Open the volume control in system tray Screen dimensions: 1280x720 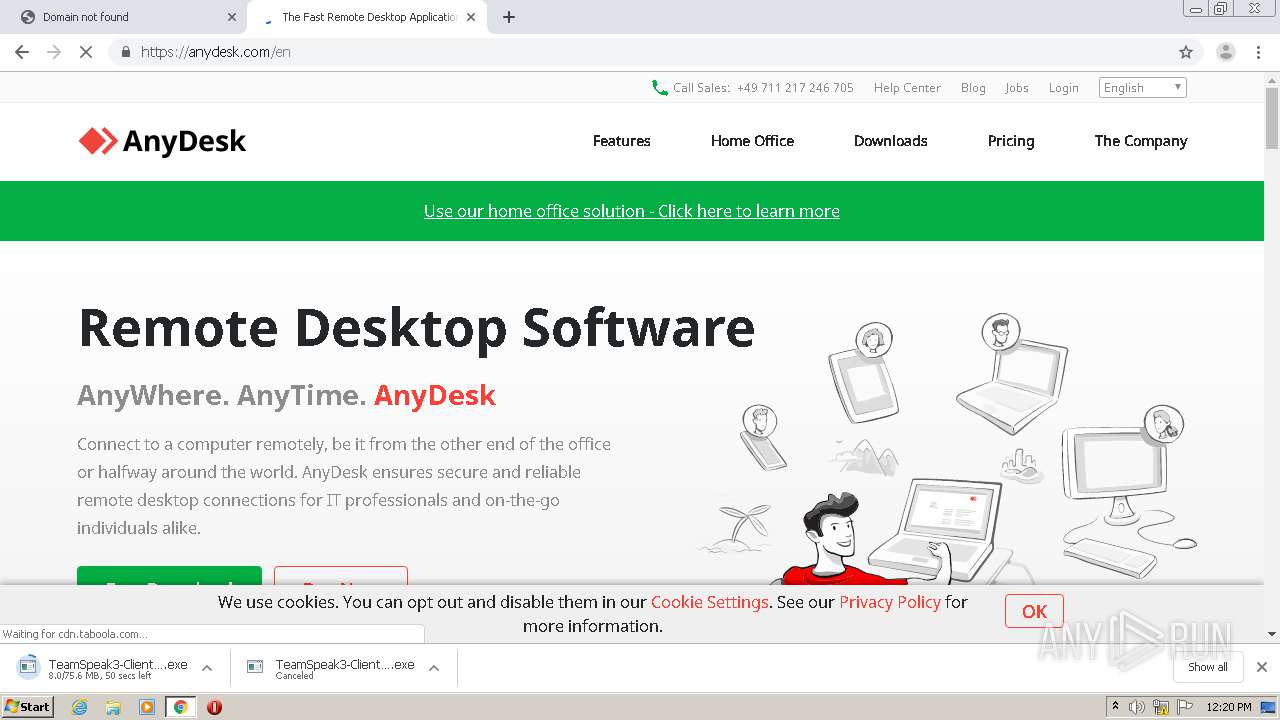point(1137,707)
